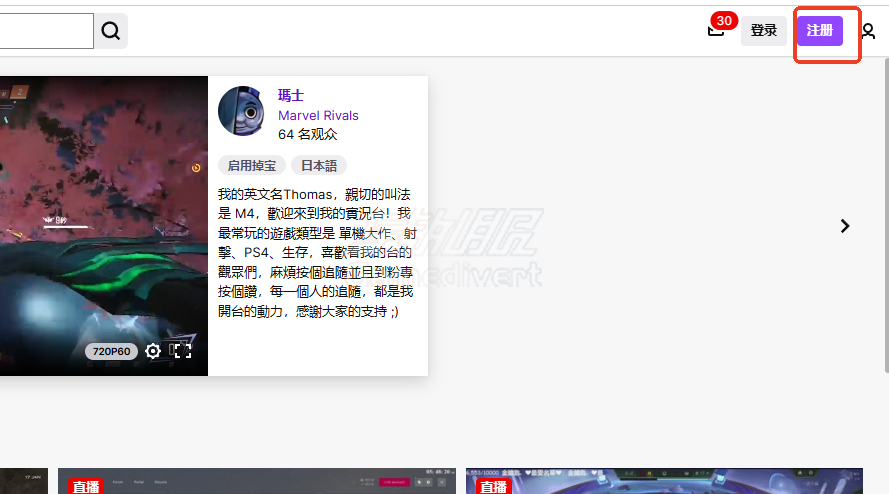Toggle fullscreen on the video player
This screenshot has height=494, width=889.
tap(181, 351)
